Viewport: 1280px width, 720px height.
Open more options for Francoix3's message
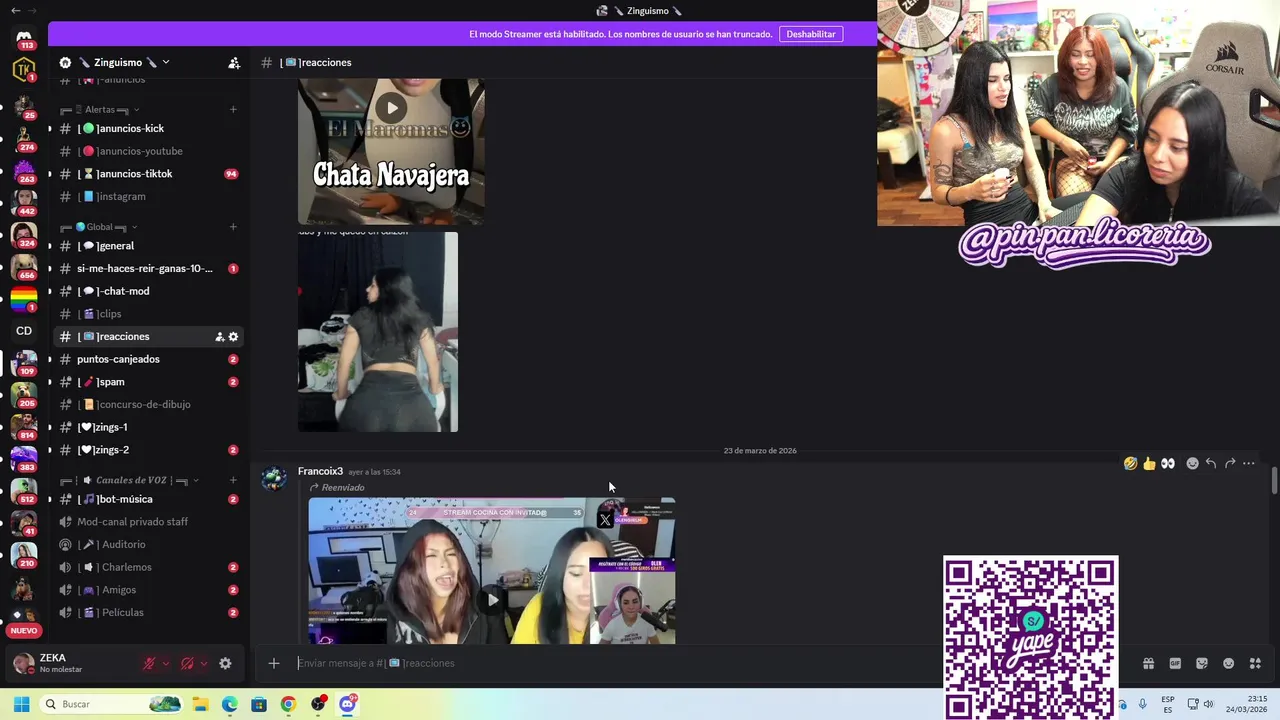coord(1249,463)
